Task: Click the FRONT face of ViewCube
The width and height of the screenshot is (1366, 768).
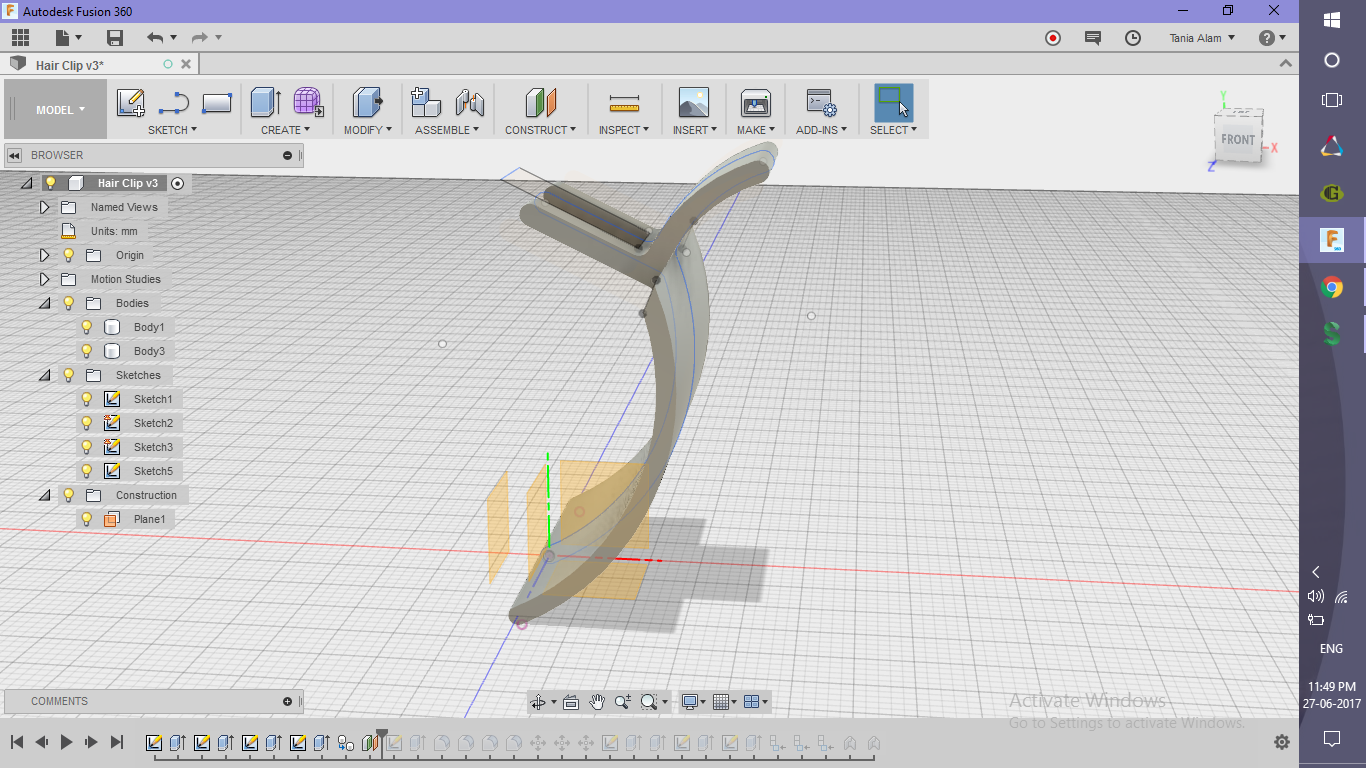Action: click(x=1238, y=139)
